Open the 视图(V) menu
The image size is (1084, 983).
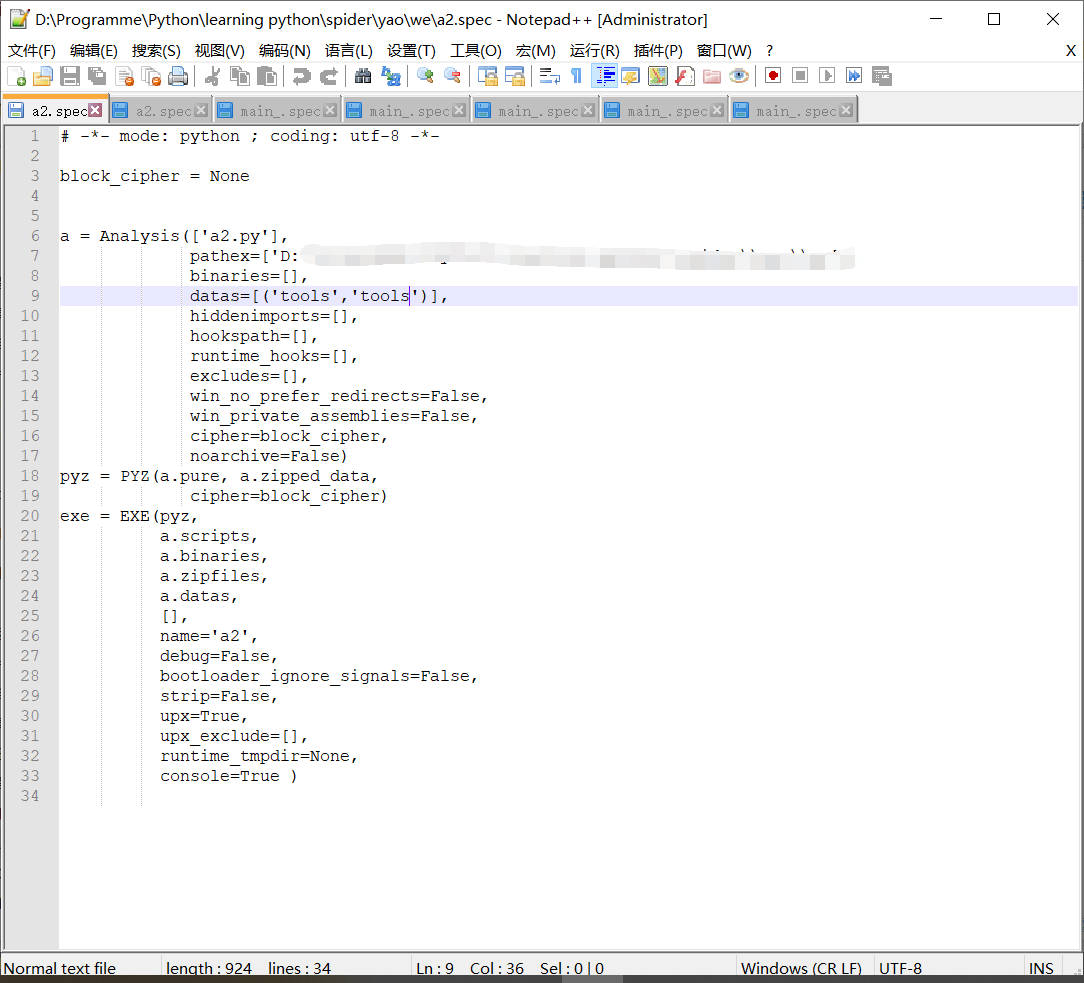(220, 51)
